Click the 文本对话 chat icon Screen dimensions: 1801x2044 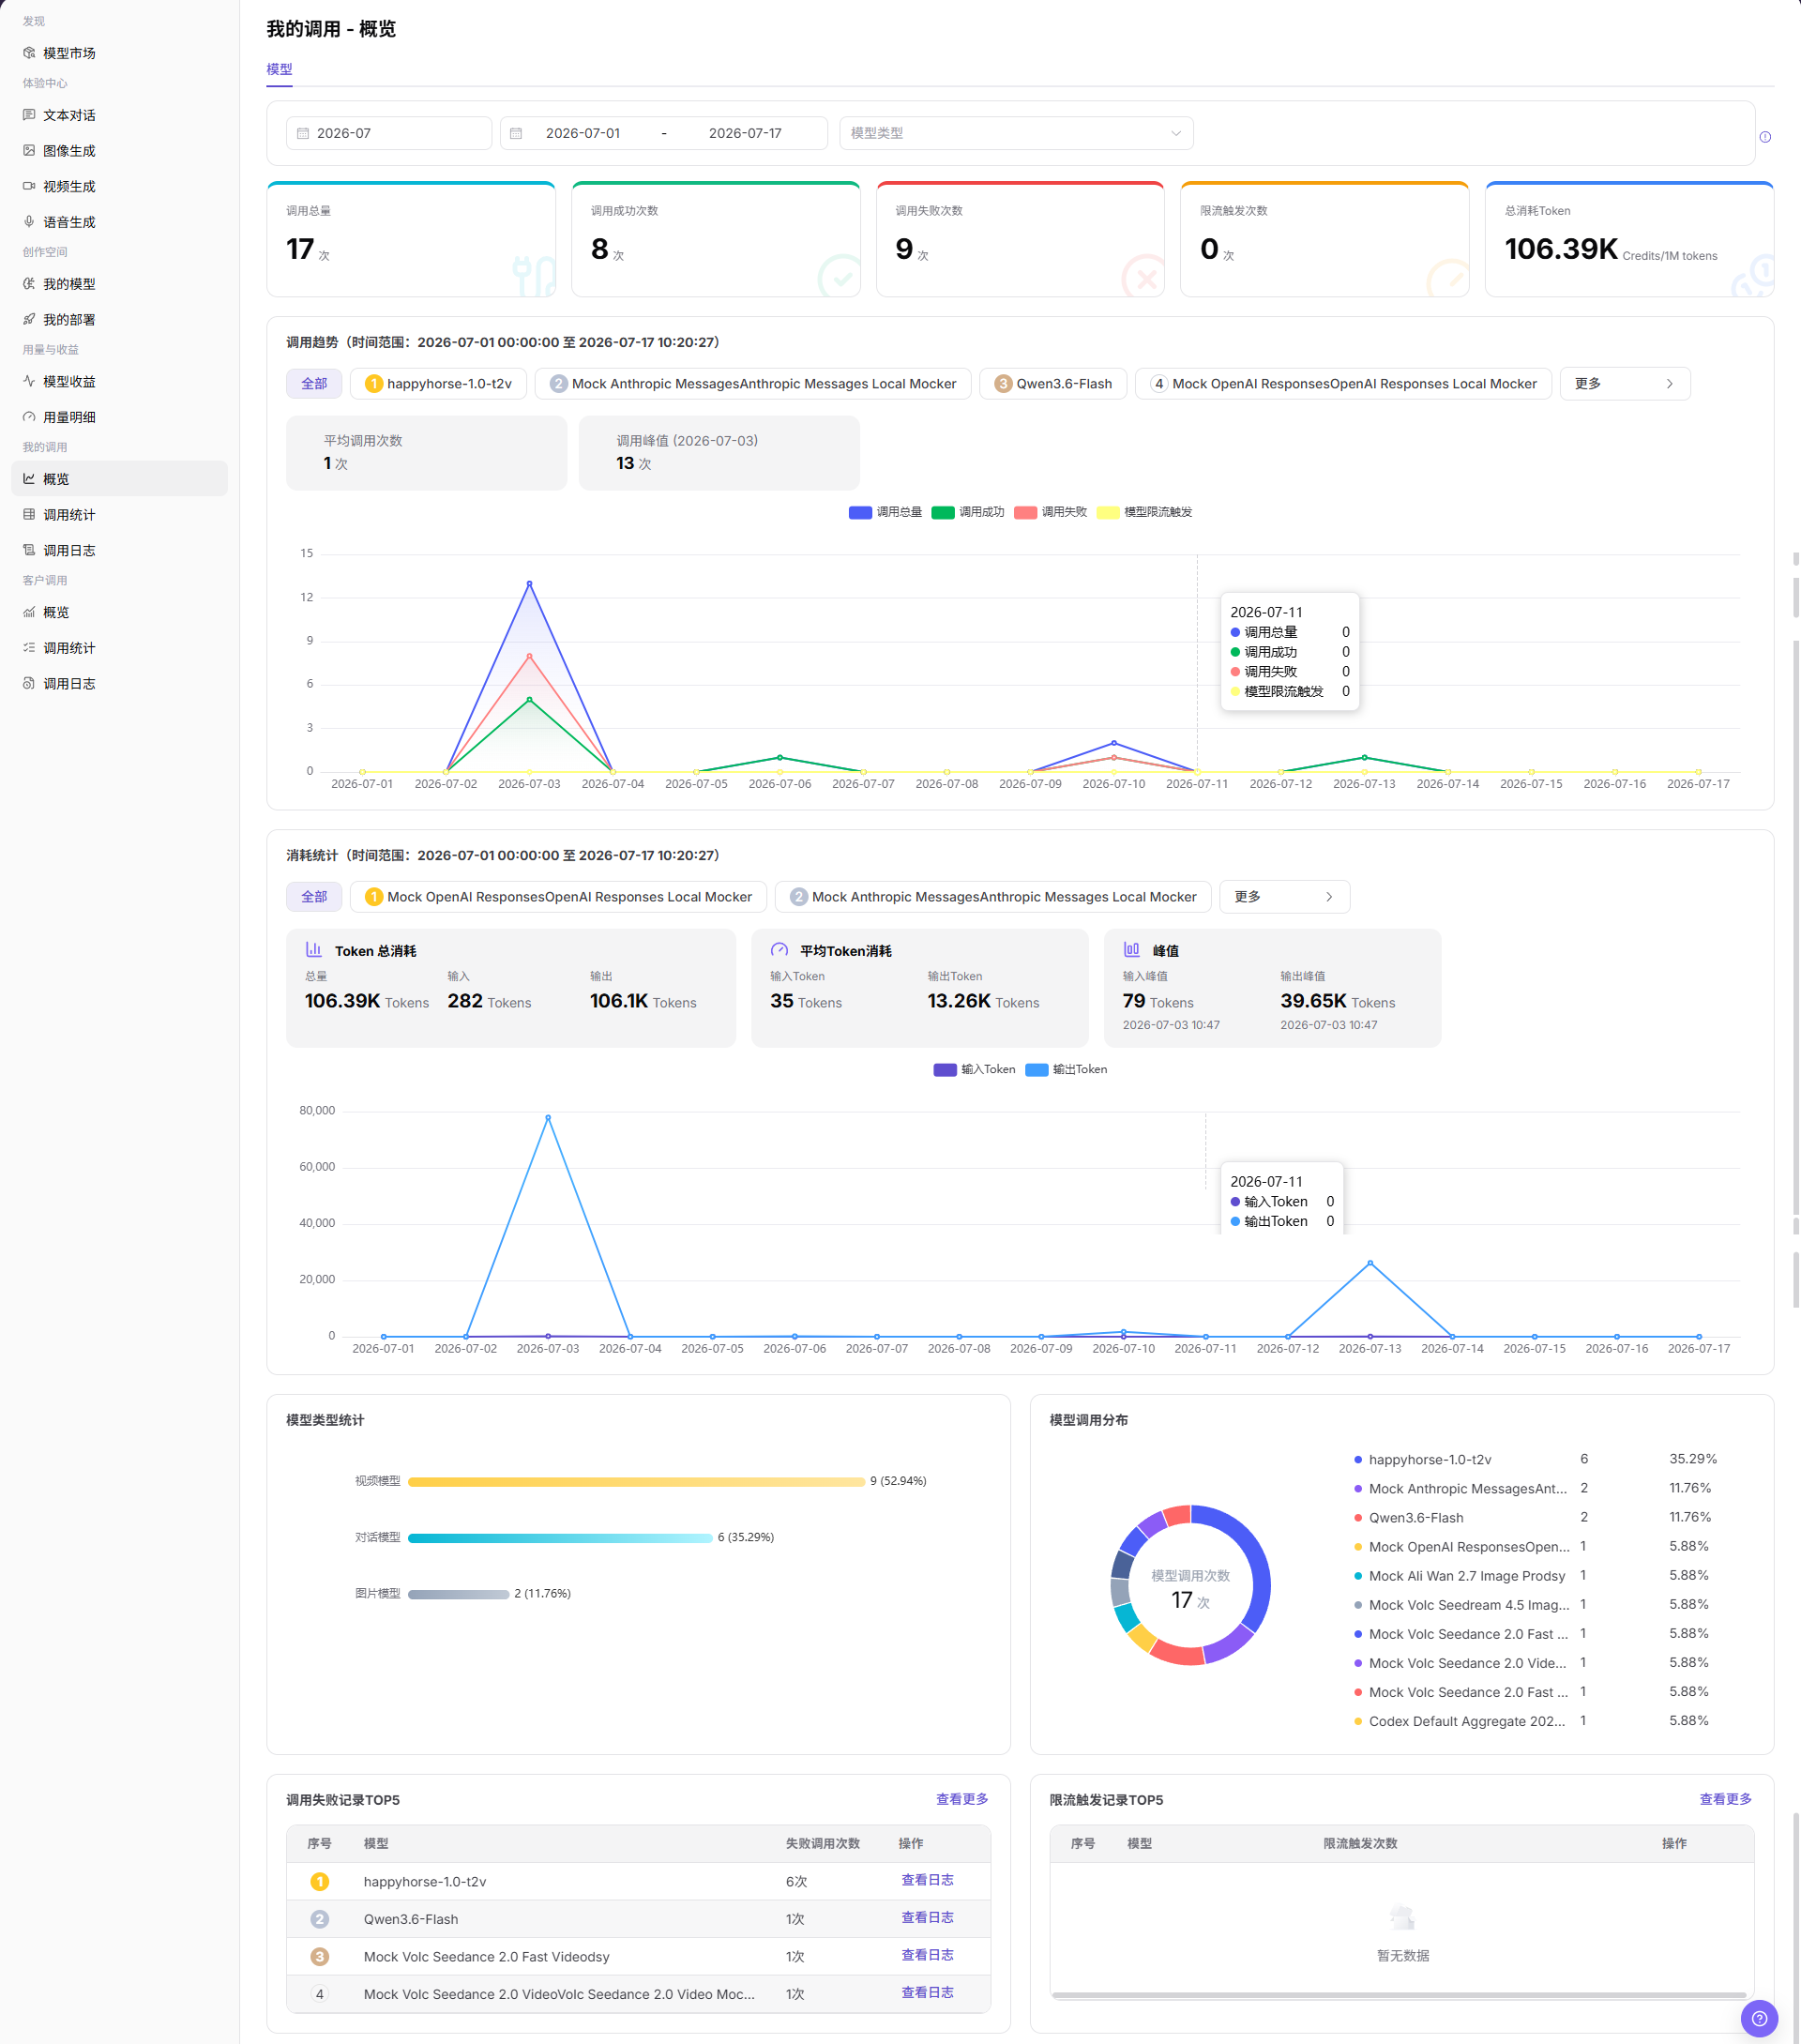(29, 115)
